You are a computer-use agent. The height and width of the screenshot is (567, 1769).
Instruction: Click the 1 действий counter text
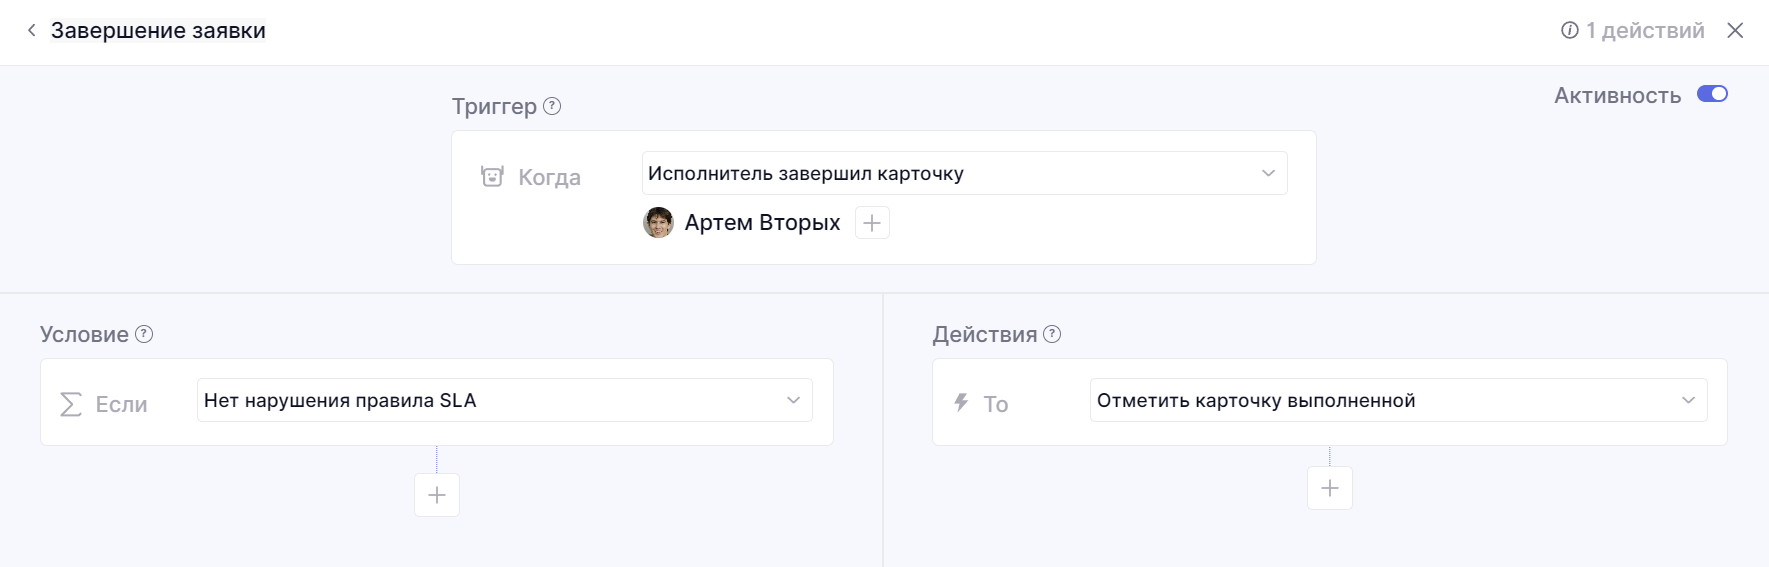[1645, 31]
